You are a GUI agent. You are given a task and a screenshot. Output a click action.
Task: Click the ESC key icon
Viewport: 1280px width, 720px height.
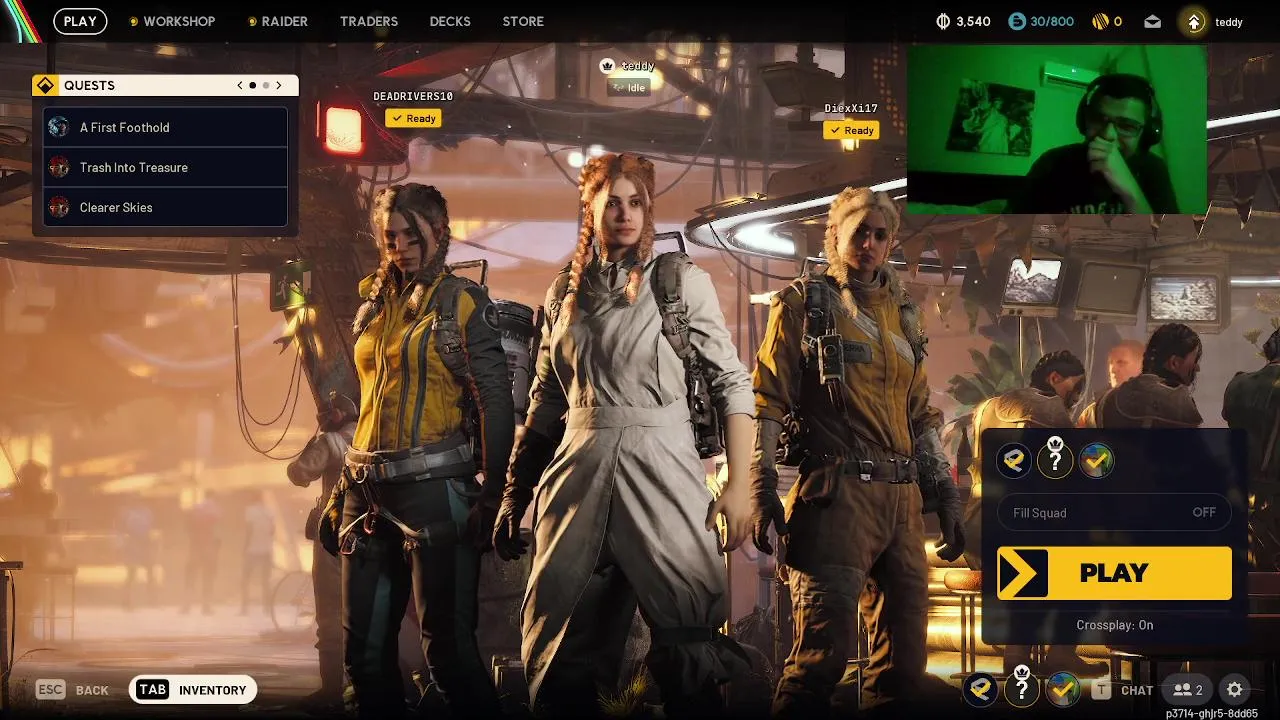coord(50,690)
